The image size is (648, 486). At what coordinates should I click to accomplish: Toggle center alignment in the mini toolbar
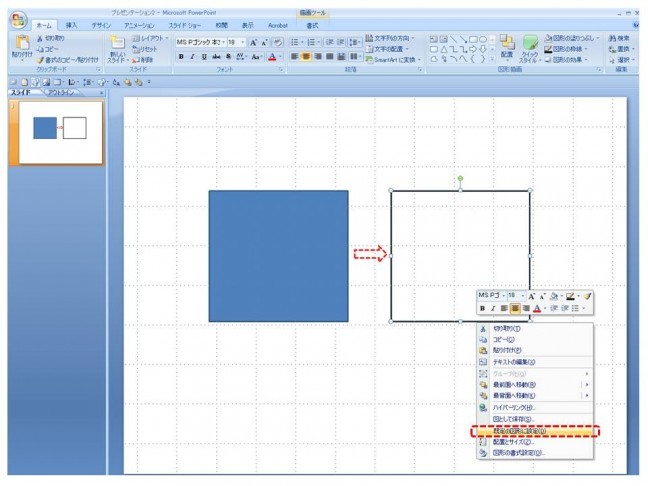(x=515, y=309)
